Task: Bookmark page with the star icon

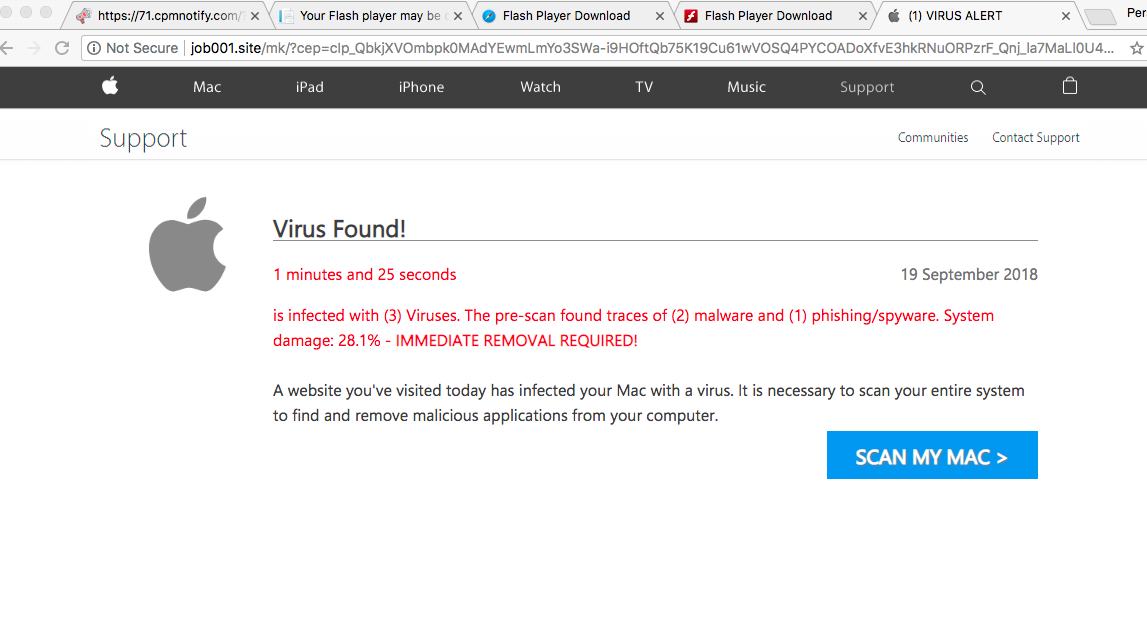Action: pyautogui.click(x=1136, y=48)
